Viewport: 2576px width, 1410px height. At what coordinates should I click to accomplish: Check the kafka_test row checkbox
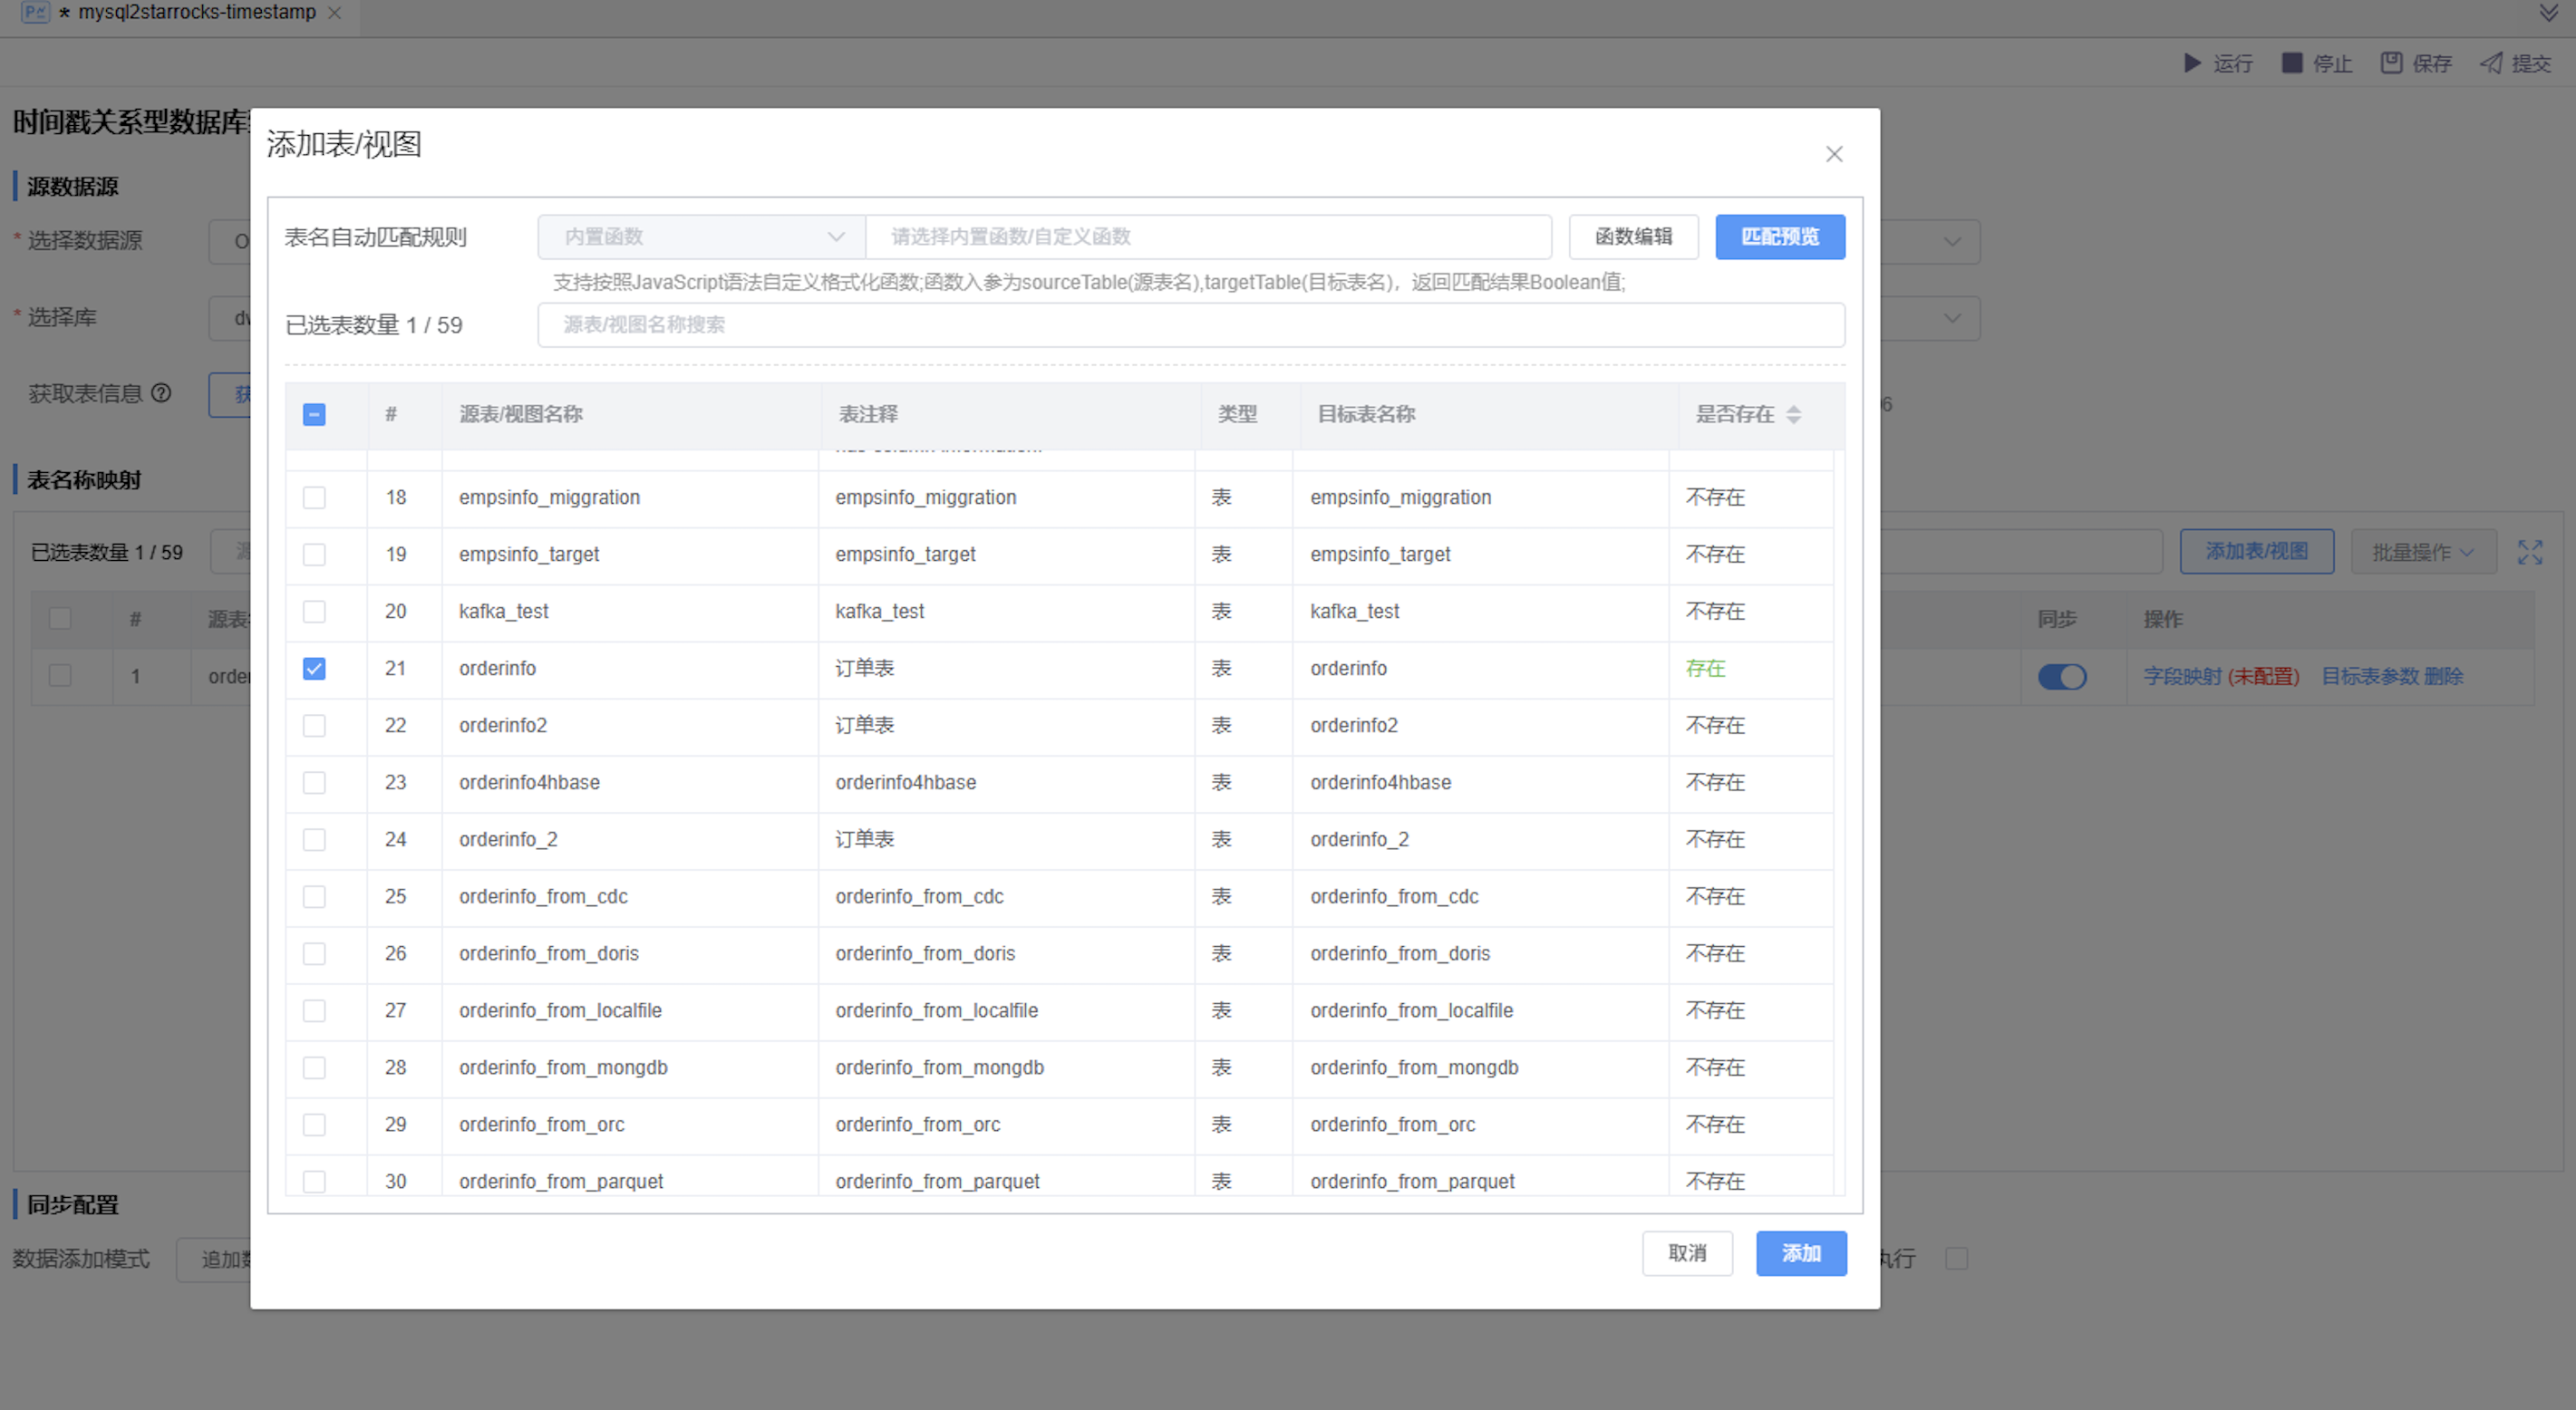coord(314,611)
